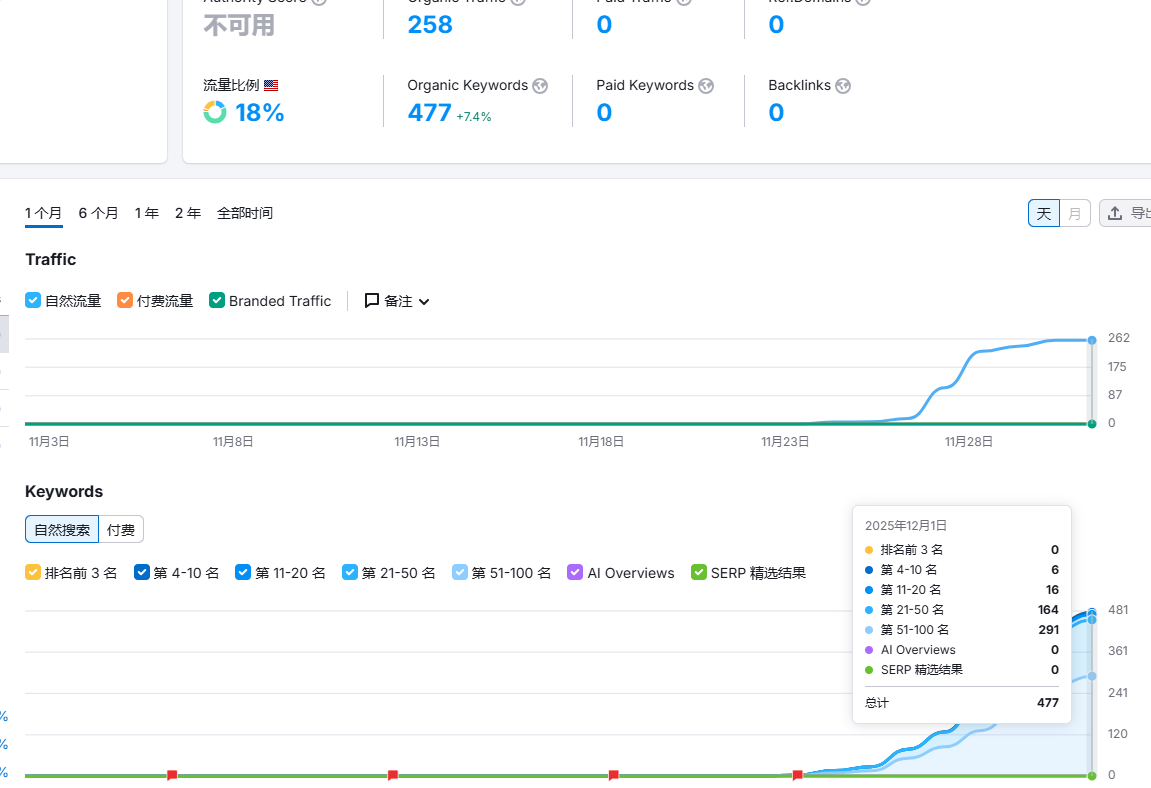Open the 全部时间 time range

click(x=245, y=213)
